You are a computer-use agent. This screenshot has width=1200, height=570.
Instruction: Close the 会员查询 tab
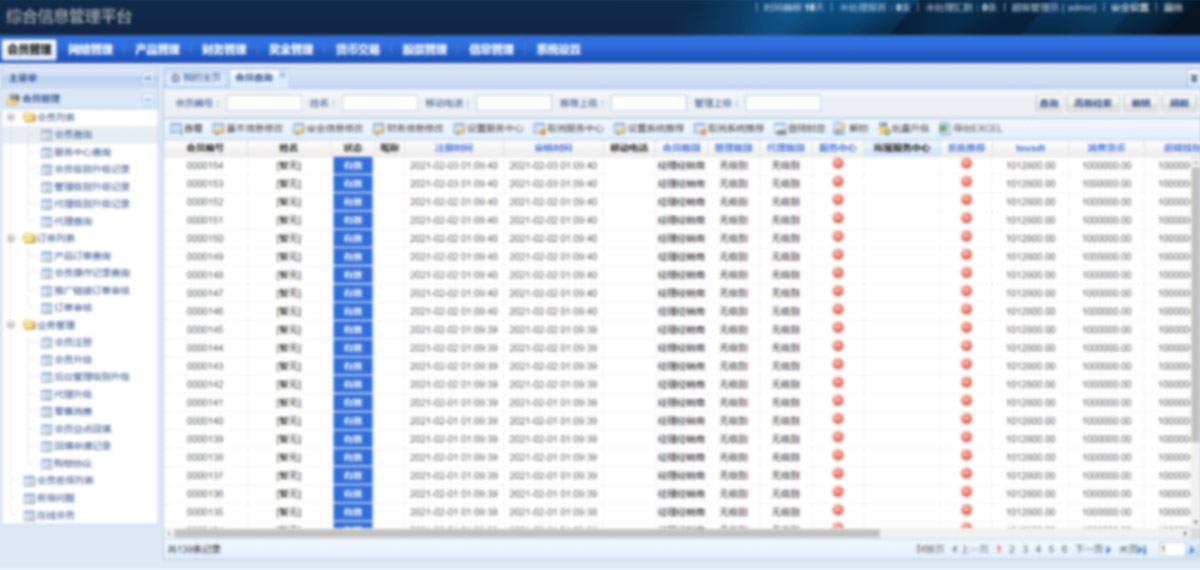[x=282, y=75]
